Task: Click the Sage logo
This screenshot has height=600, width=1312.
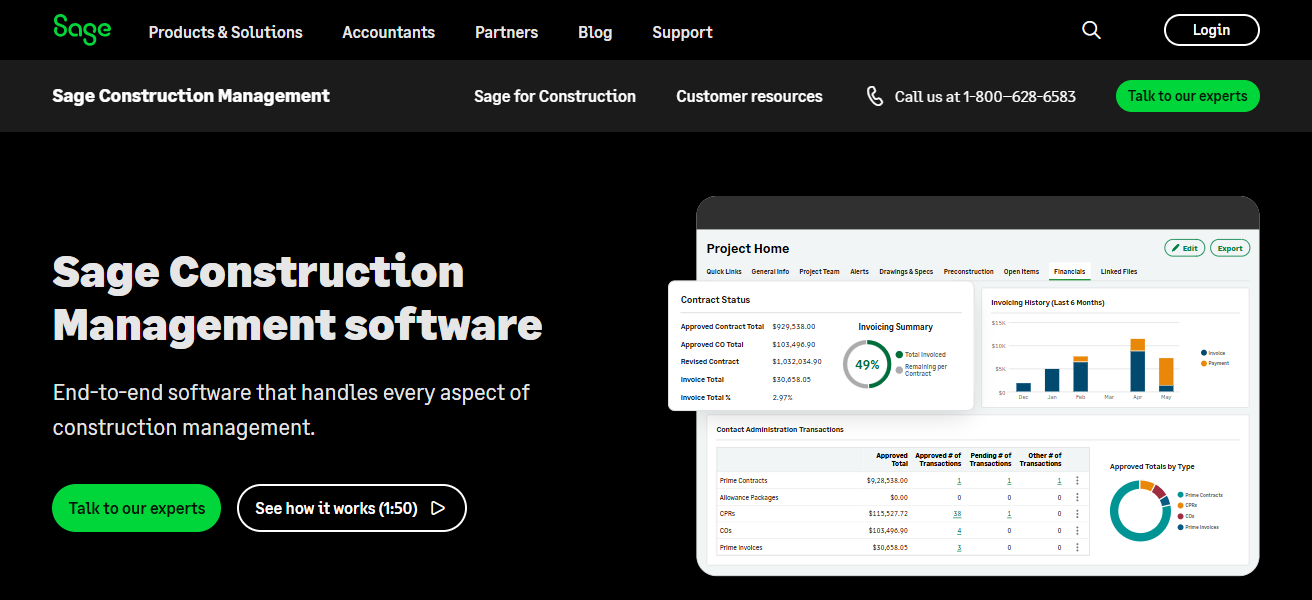Action: [x=82, y=29]
